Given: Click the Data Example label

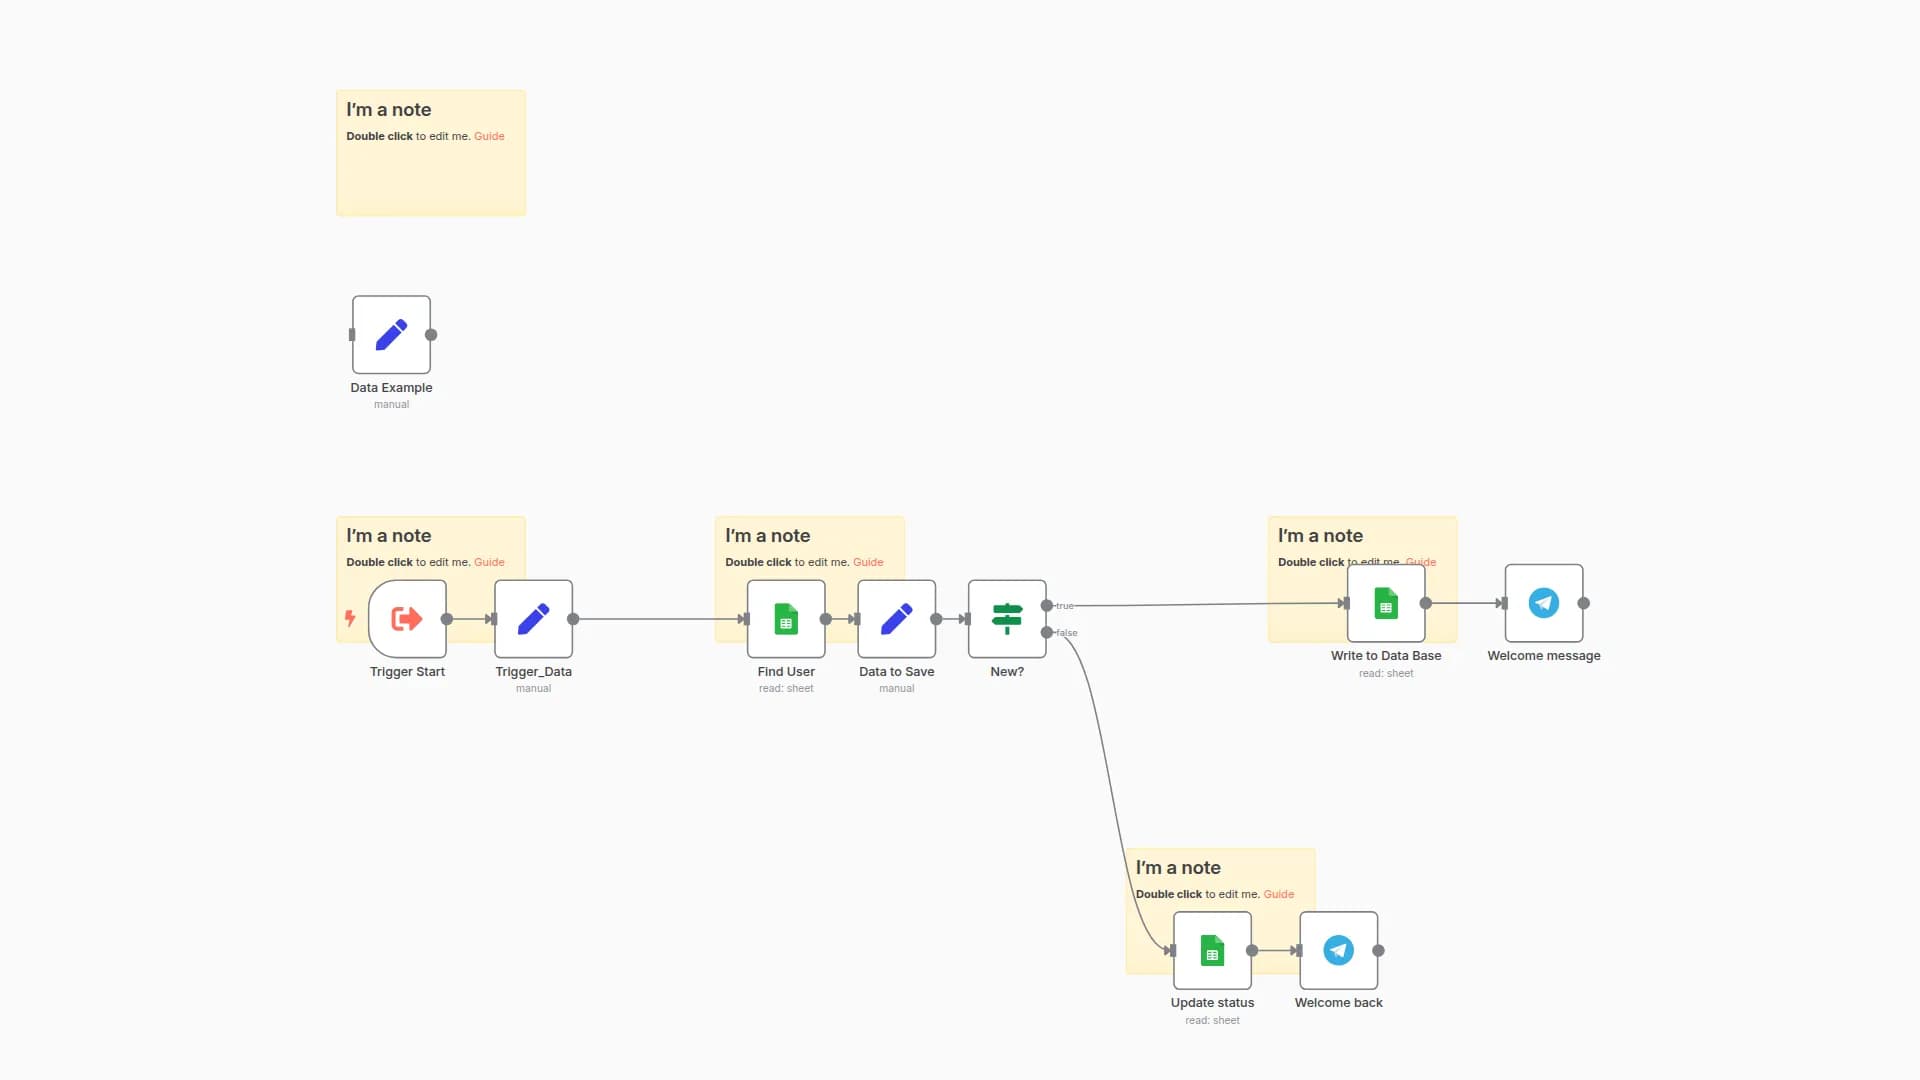Looking at the screenshot, I should click(x=391, y=388).
